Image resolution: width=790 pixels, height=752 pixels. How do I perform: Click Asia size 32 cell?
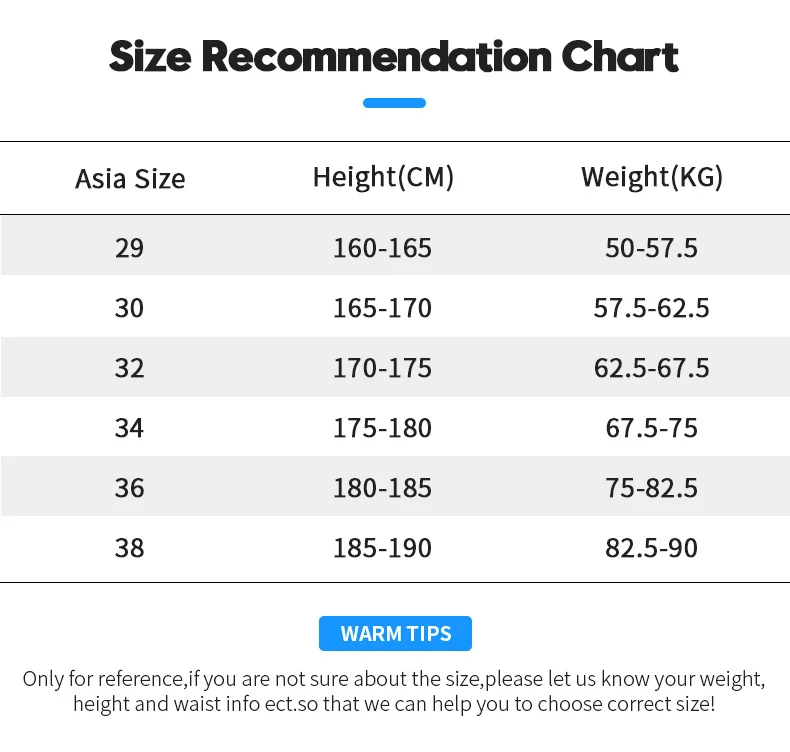click(x=129, y=368)
